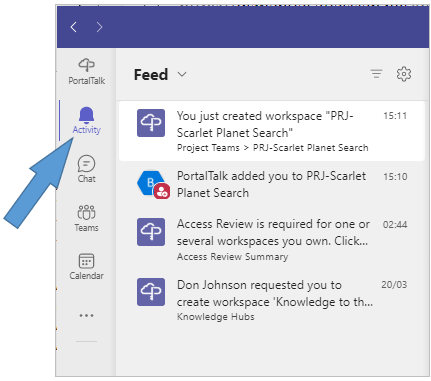431x381 pixels.
Task: Open Teams from the sidebar
Action: 86,218
